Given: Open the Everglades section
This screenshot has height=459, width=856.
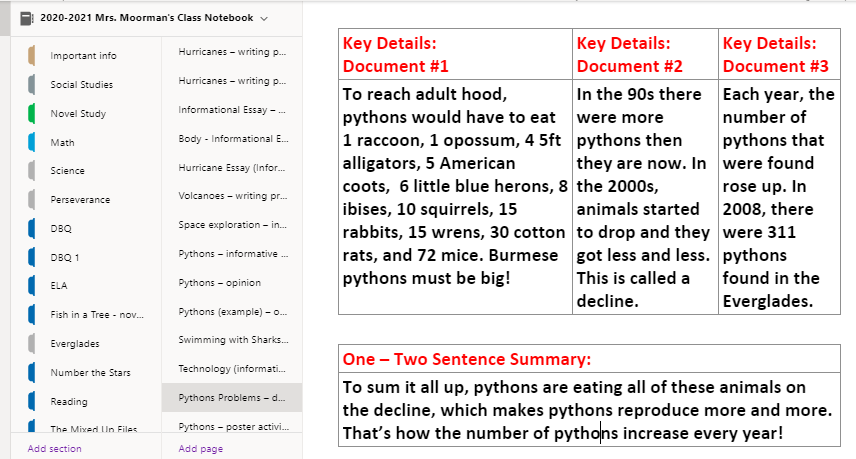Looking at the screenshot, I should pos(75,344).
